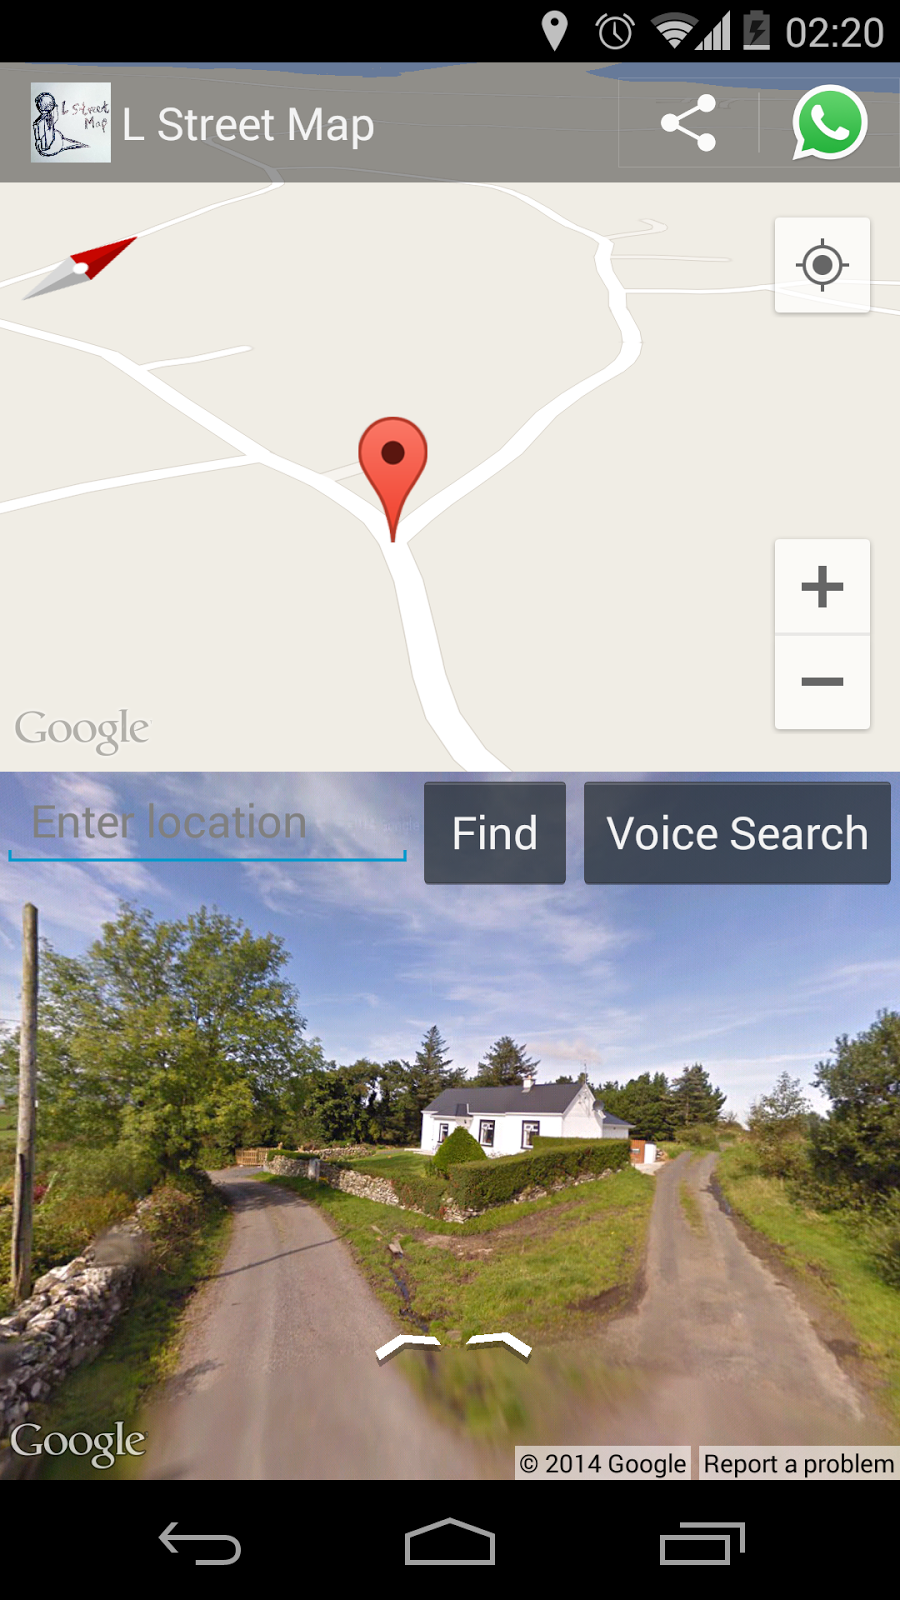Open WhatsApp sharing icon
Screen dimensions: 900x1600
[829, 123]
